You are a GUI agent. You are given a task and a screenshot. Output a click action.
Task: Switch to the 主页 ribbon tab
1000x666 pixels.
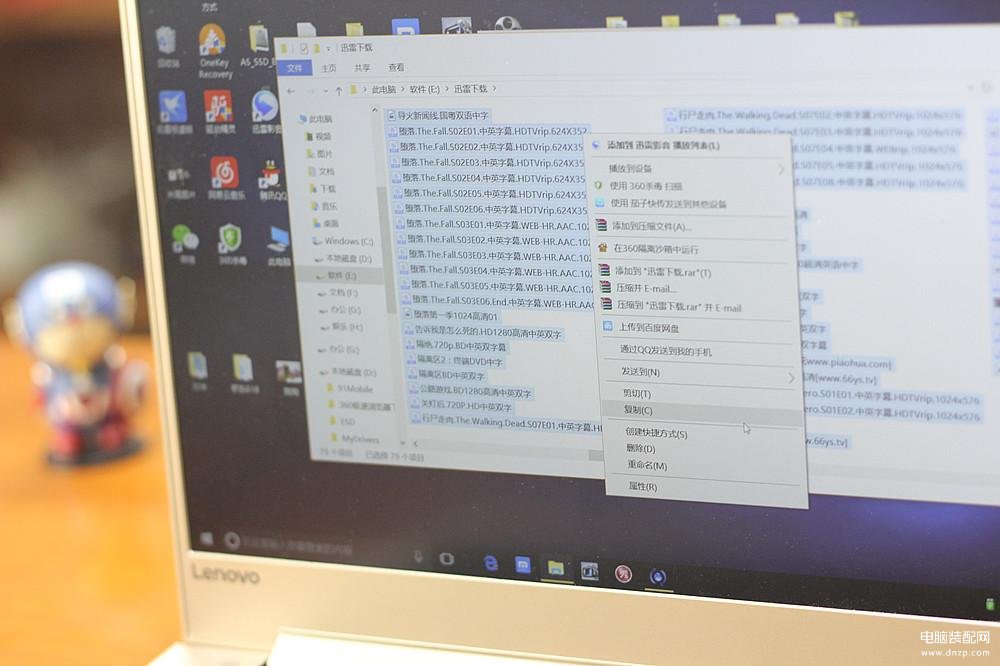pos(329,68)
